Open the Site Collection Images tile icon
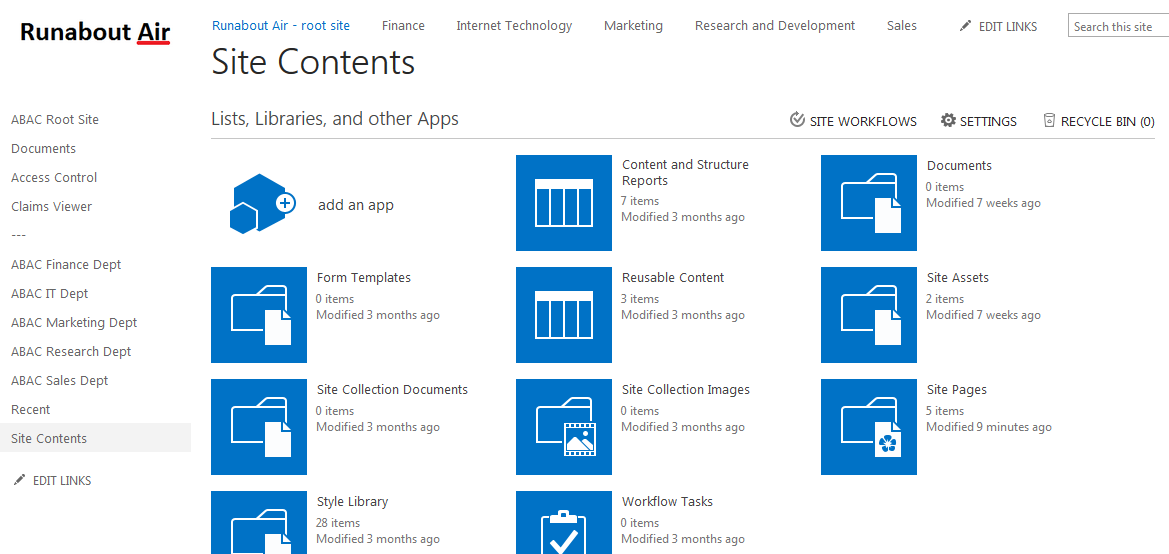This screenshot has width=1169, height=554. point(564,426)
